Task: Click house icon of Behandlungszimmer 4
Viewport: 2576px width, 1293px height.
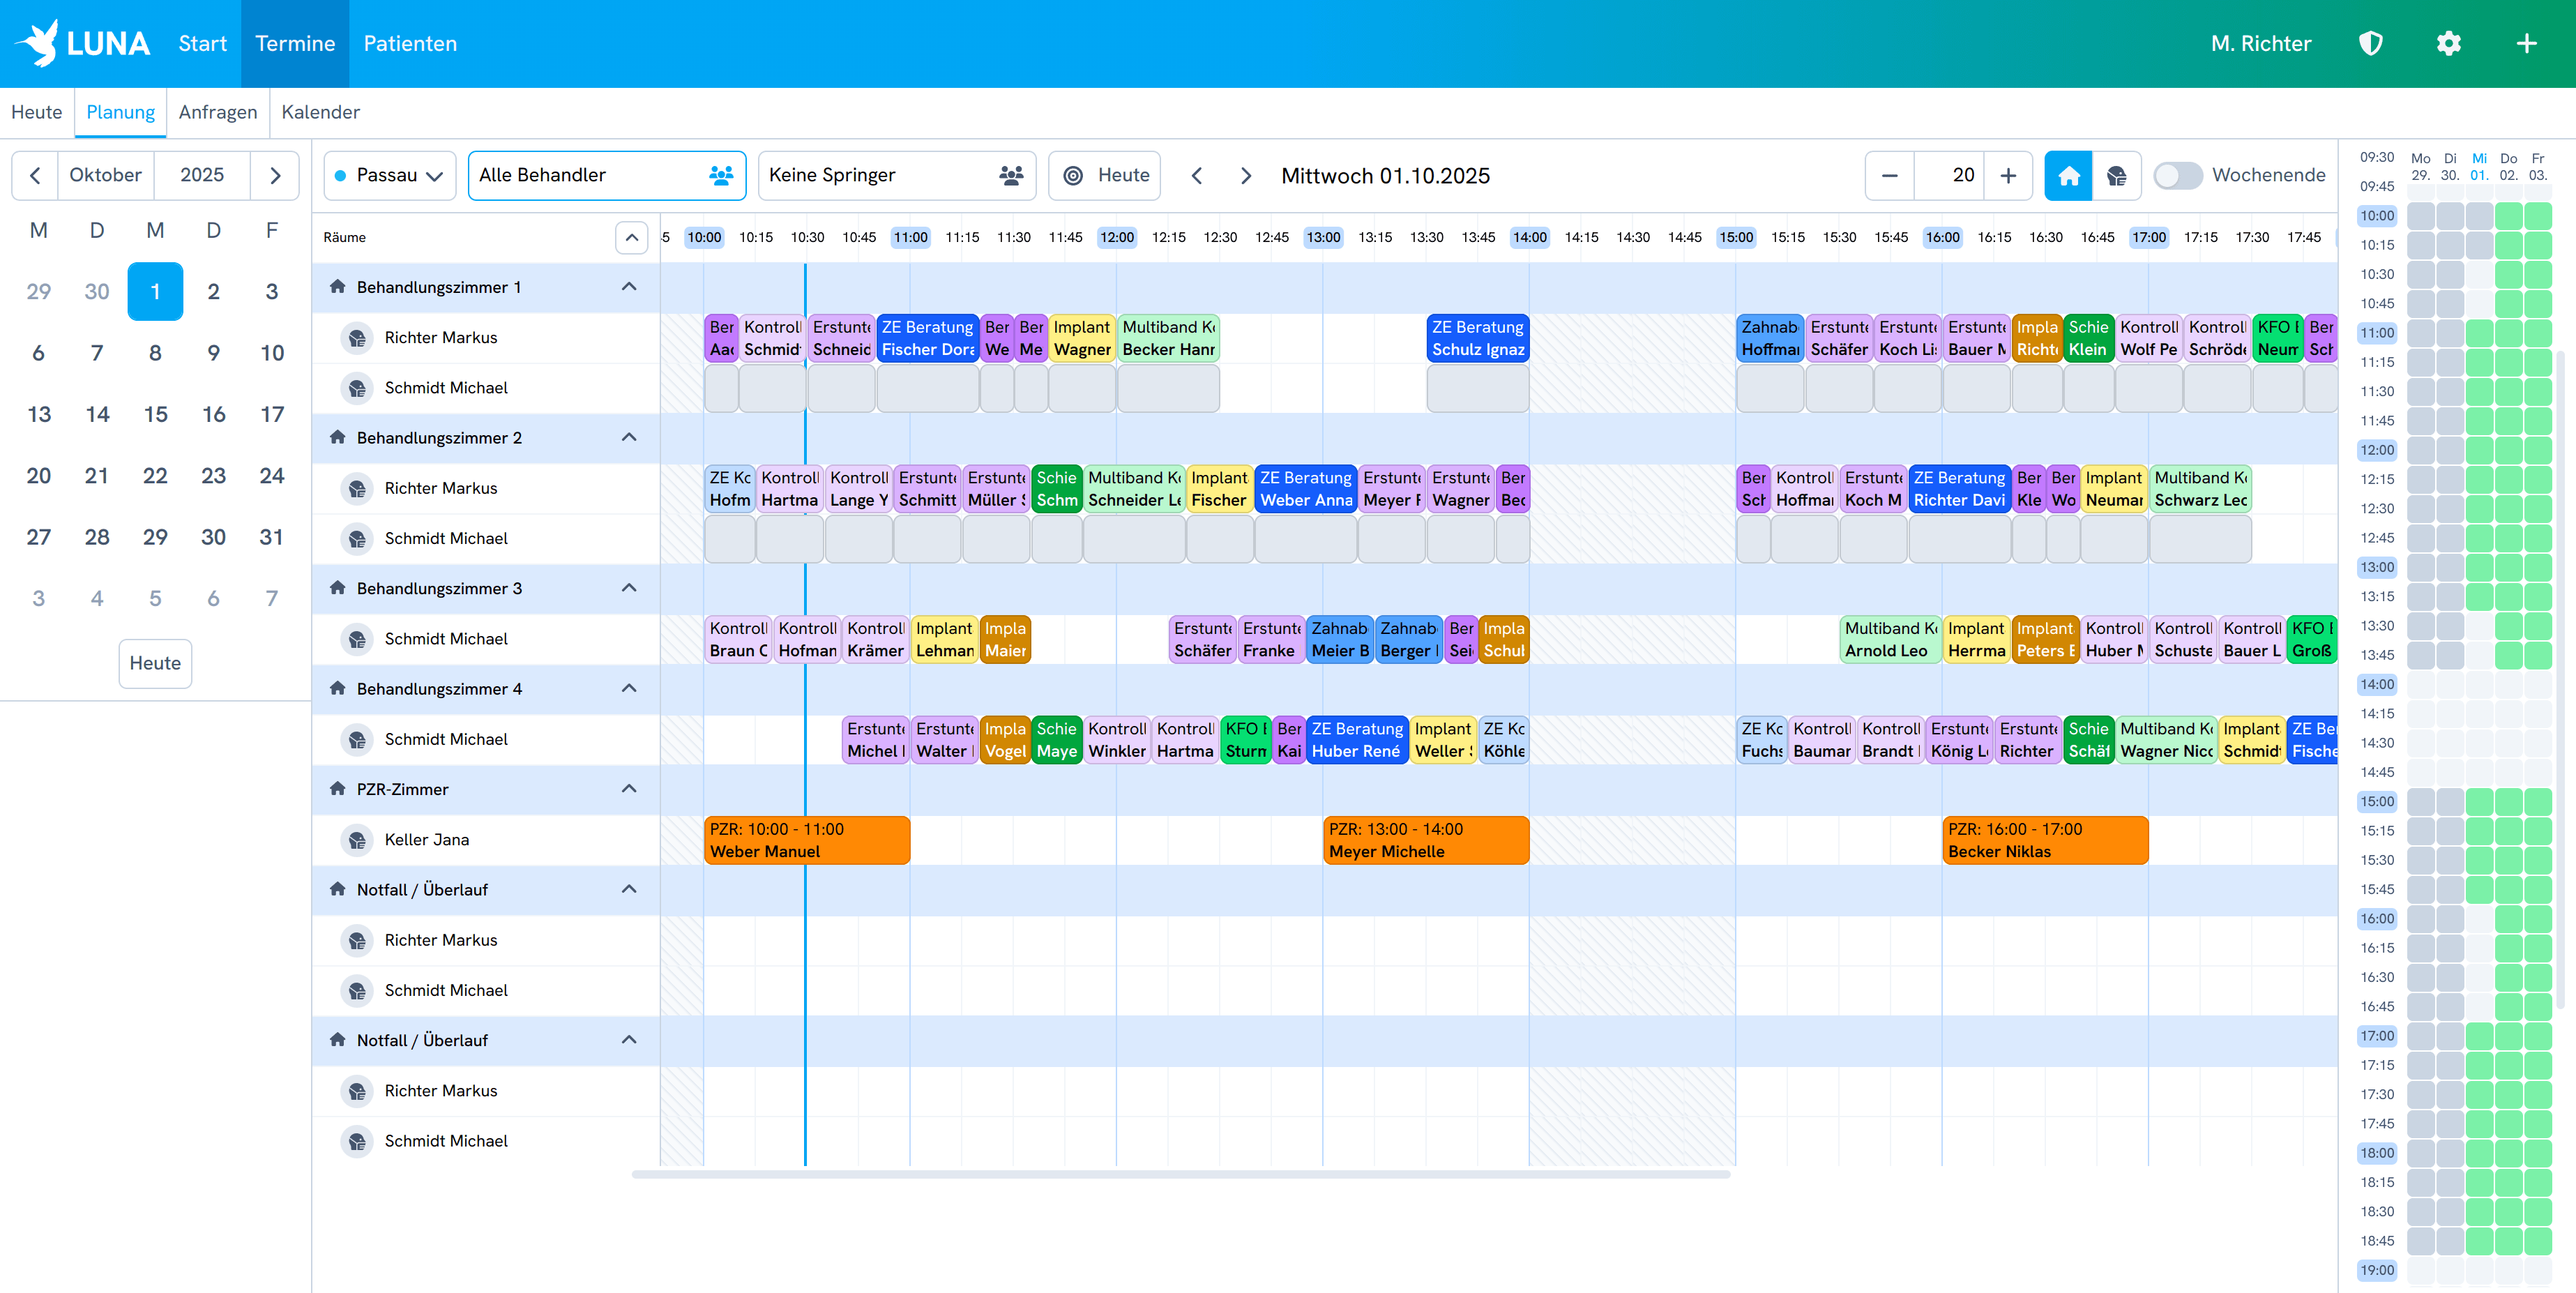Action: tap(338, 688)
